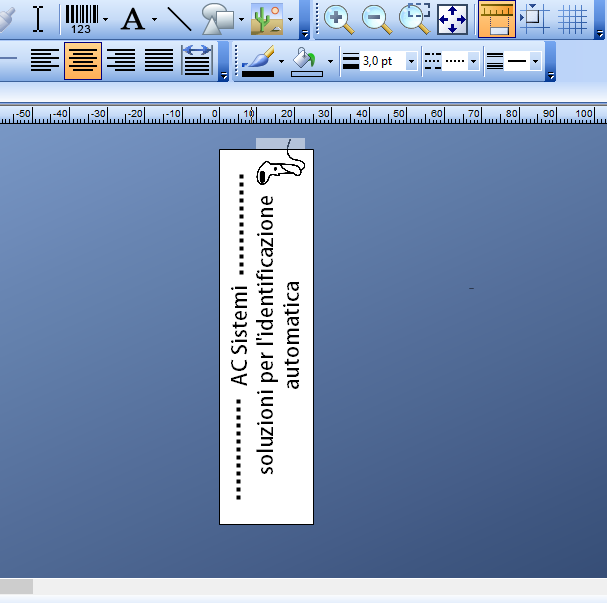Click the barcode scanner image on label

pos(281,163)
